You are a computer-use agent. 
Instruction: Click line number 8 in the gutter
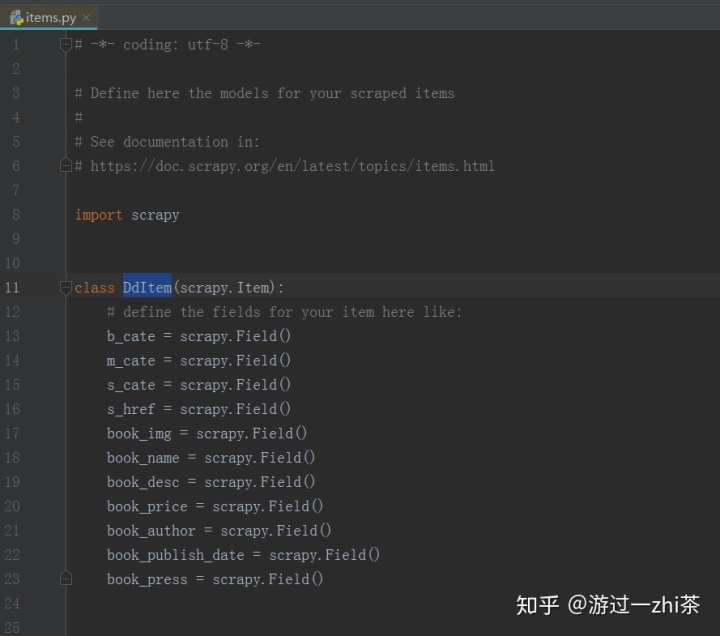click(16, 215)
